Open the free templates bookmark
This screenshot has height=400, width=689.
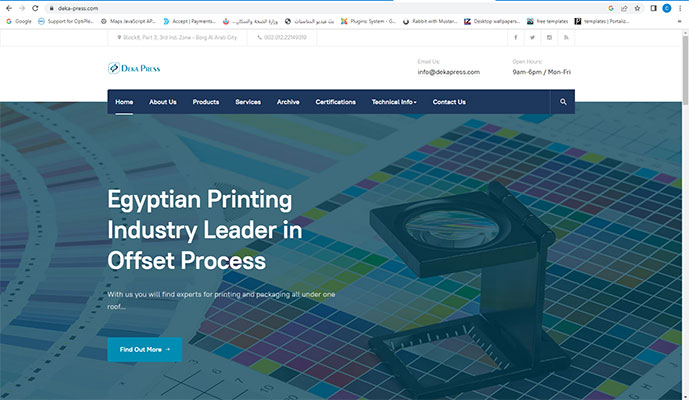click(x=548, y=21)
